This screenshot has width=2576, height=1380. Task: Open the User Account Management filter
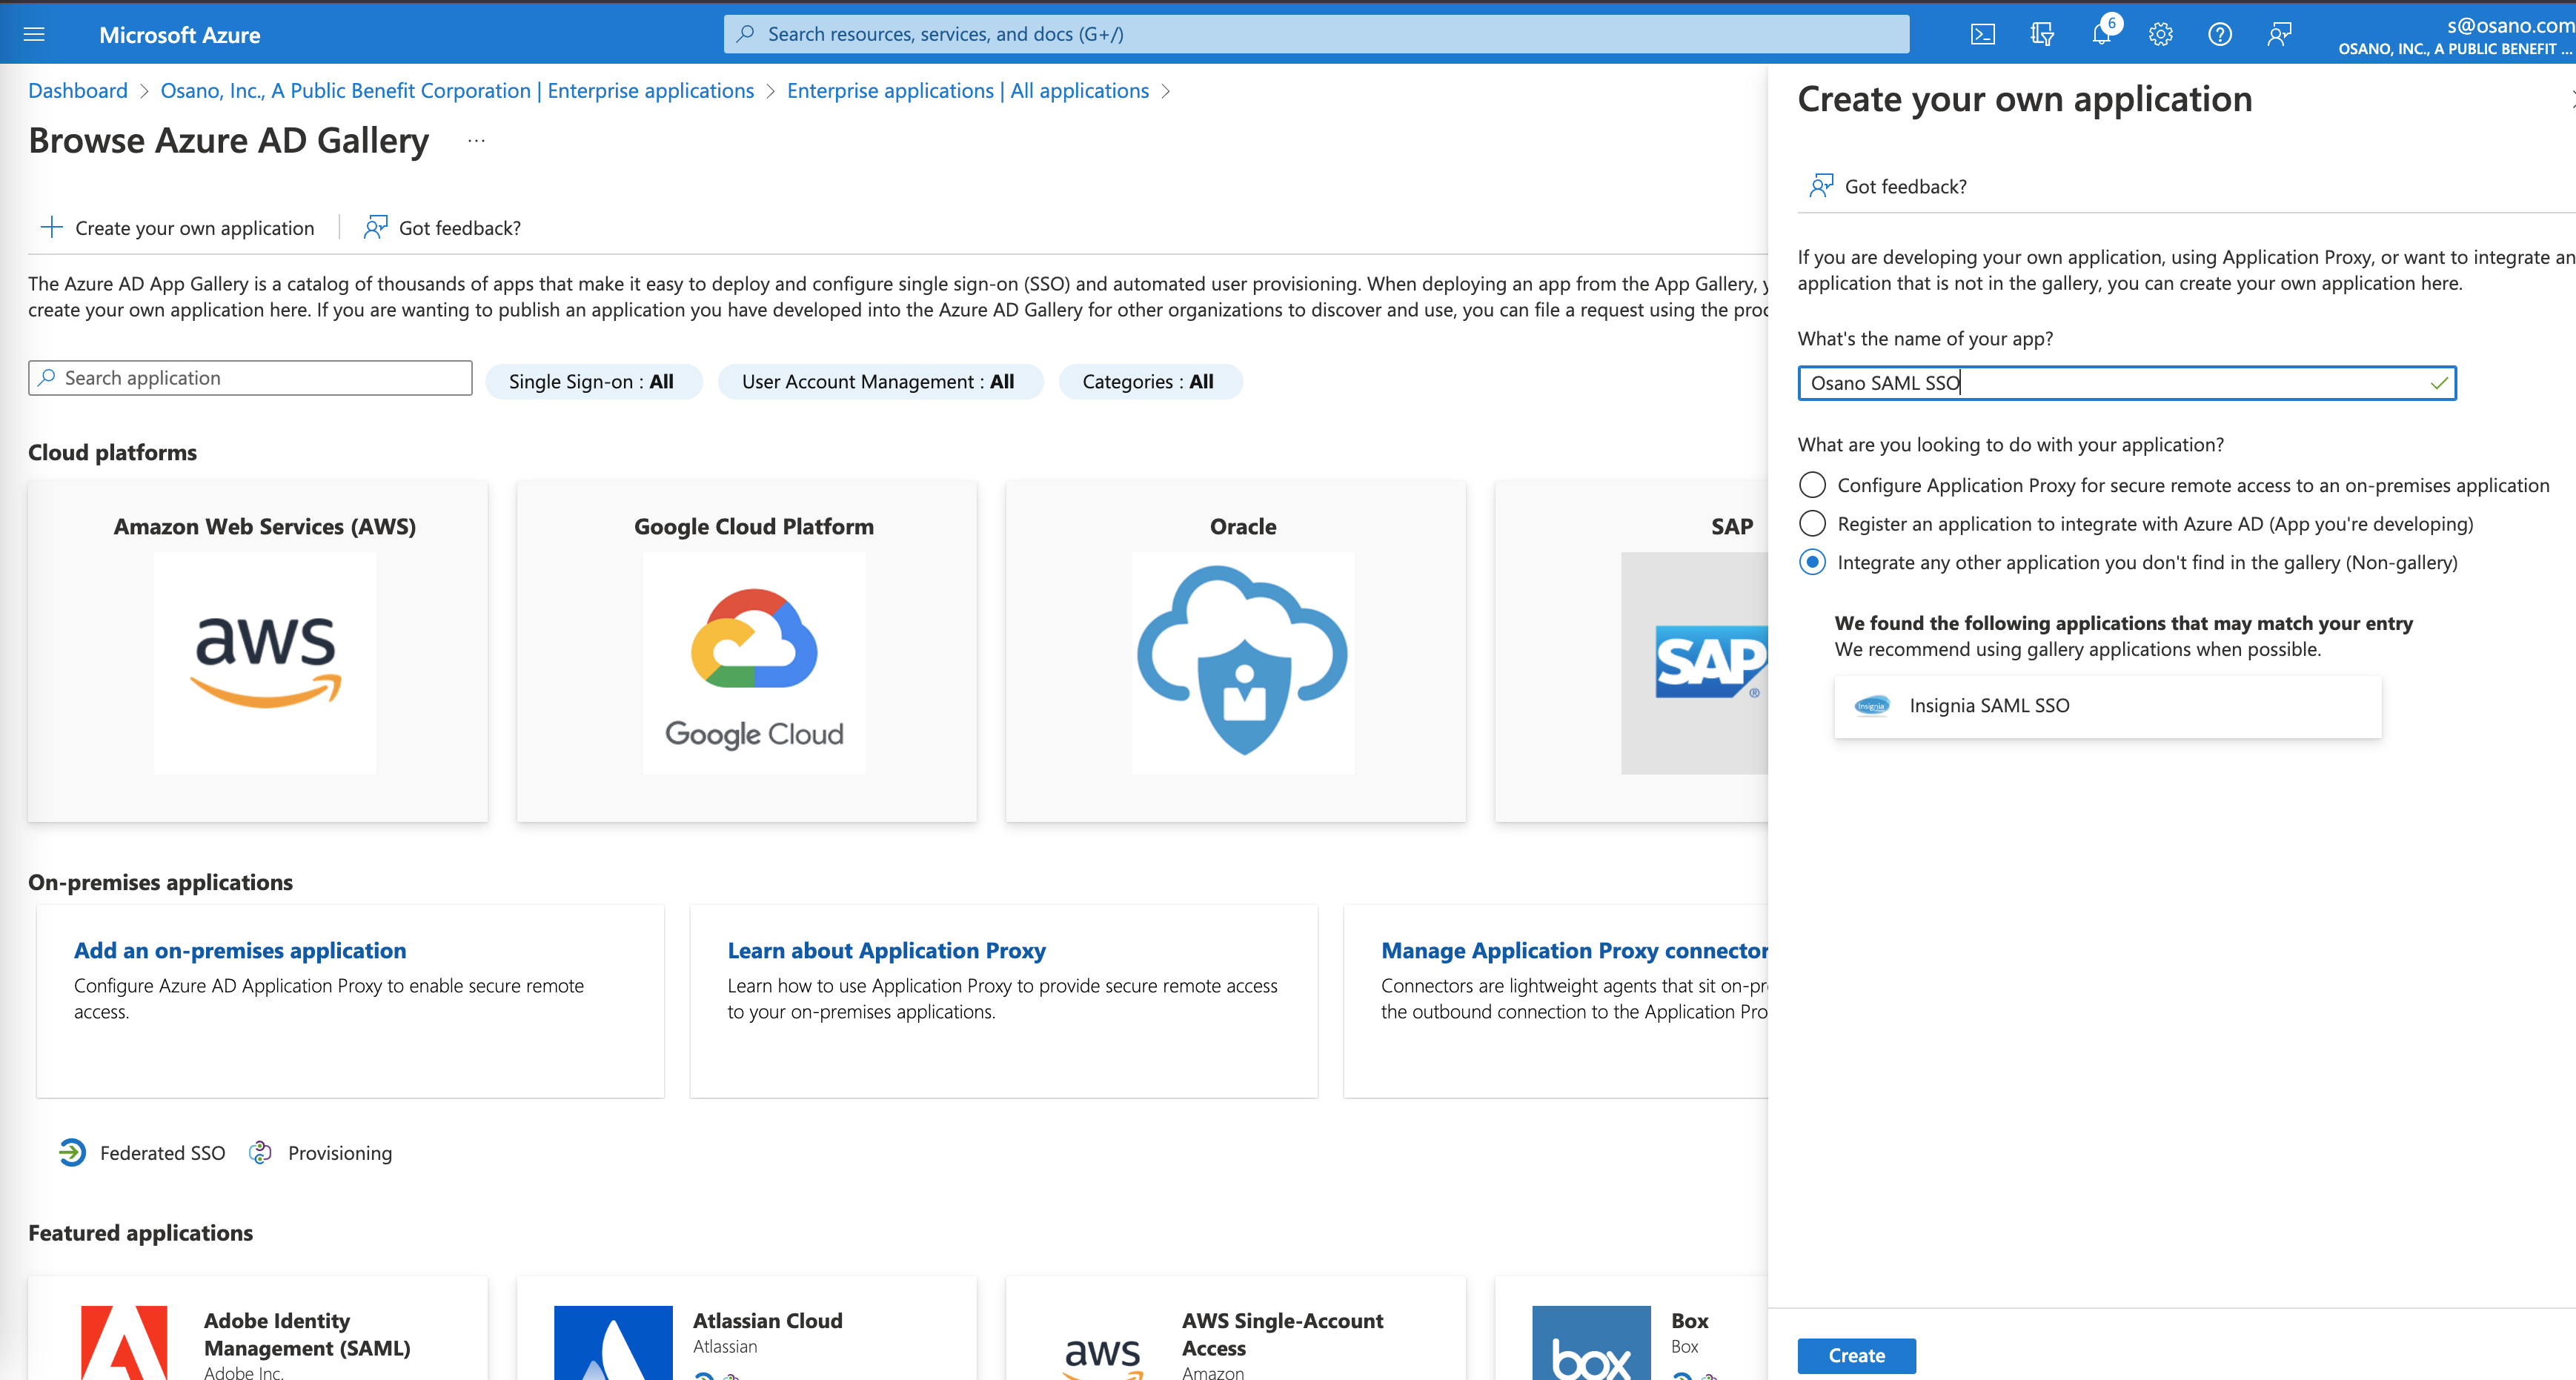(x=878, y=382)
